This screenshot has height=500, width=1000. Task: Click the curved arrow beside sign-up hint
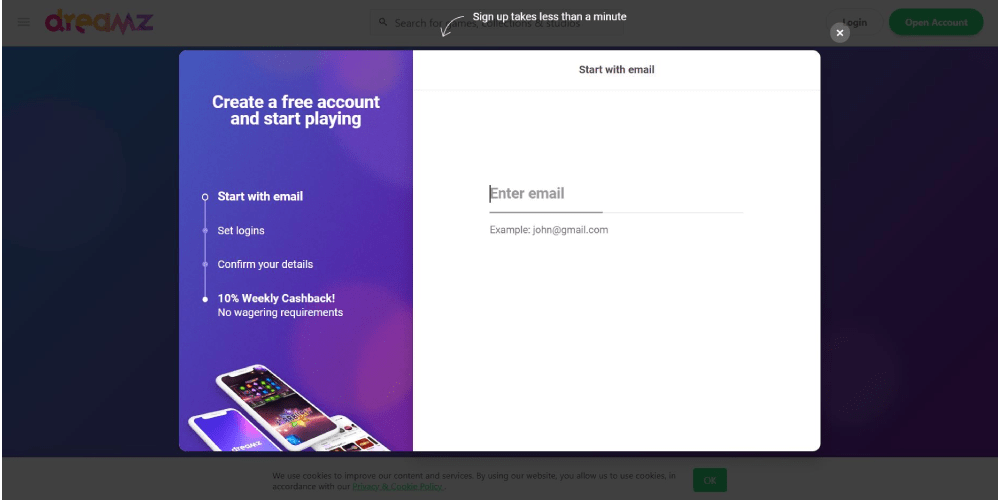pyautogui.click(x=453, y=25)
